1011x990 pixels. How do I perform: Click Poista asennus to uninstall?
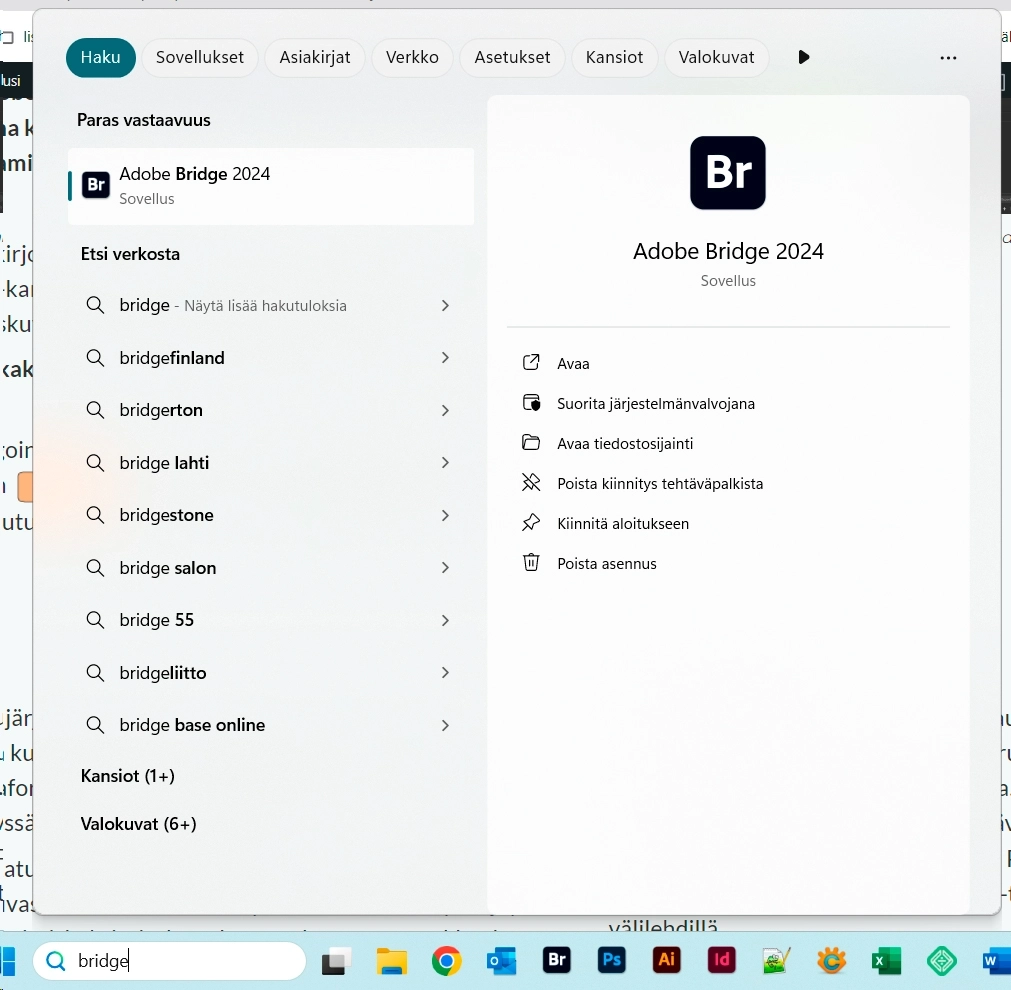[606, 564]
